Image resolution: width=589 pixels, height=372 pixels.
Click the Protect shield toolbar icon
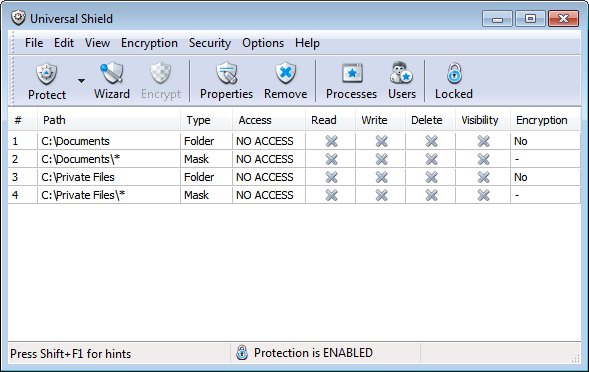pos(47,73)
